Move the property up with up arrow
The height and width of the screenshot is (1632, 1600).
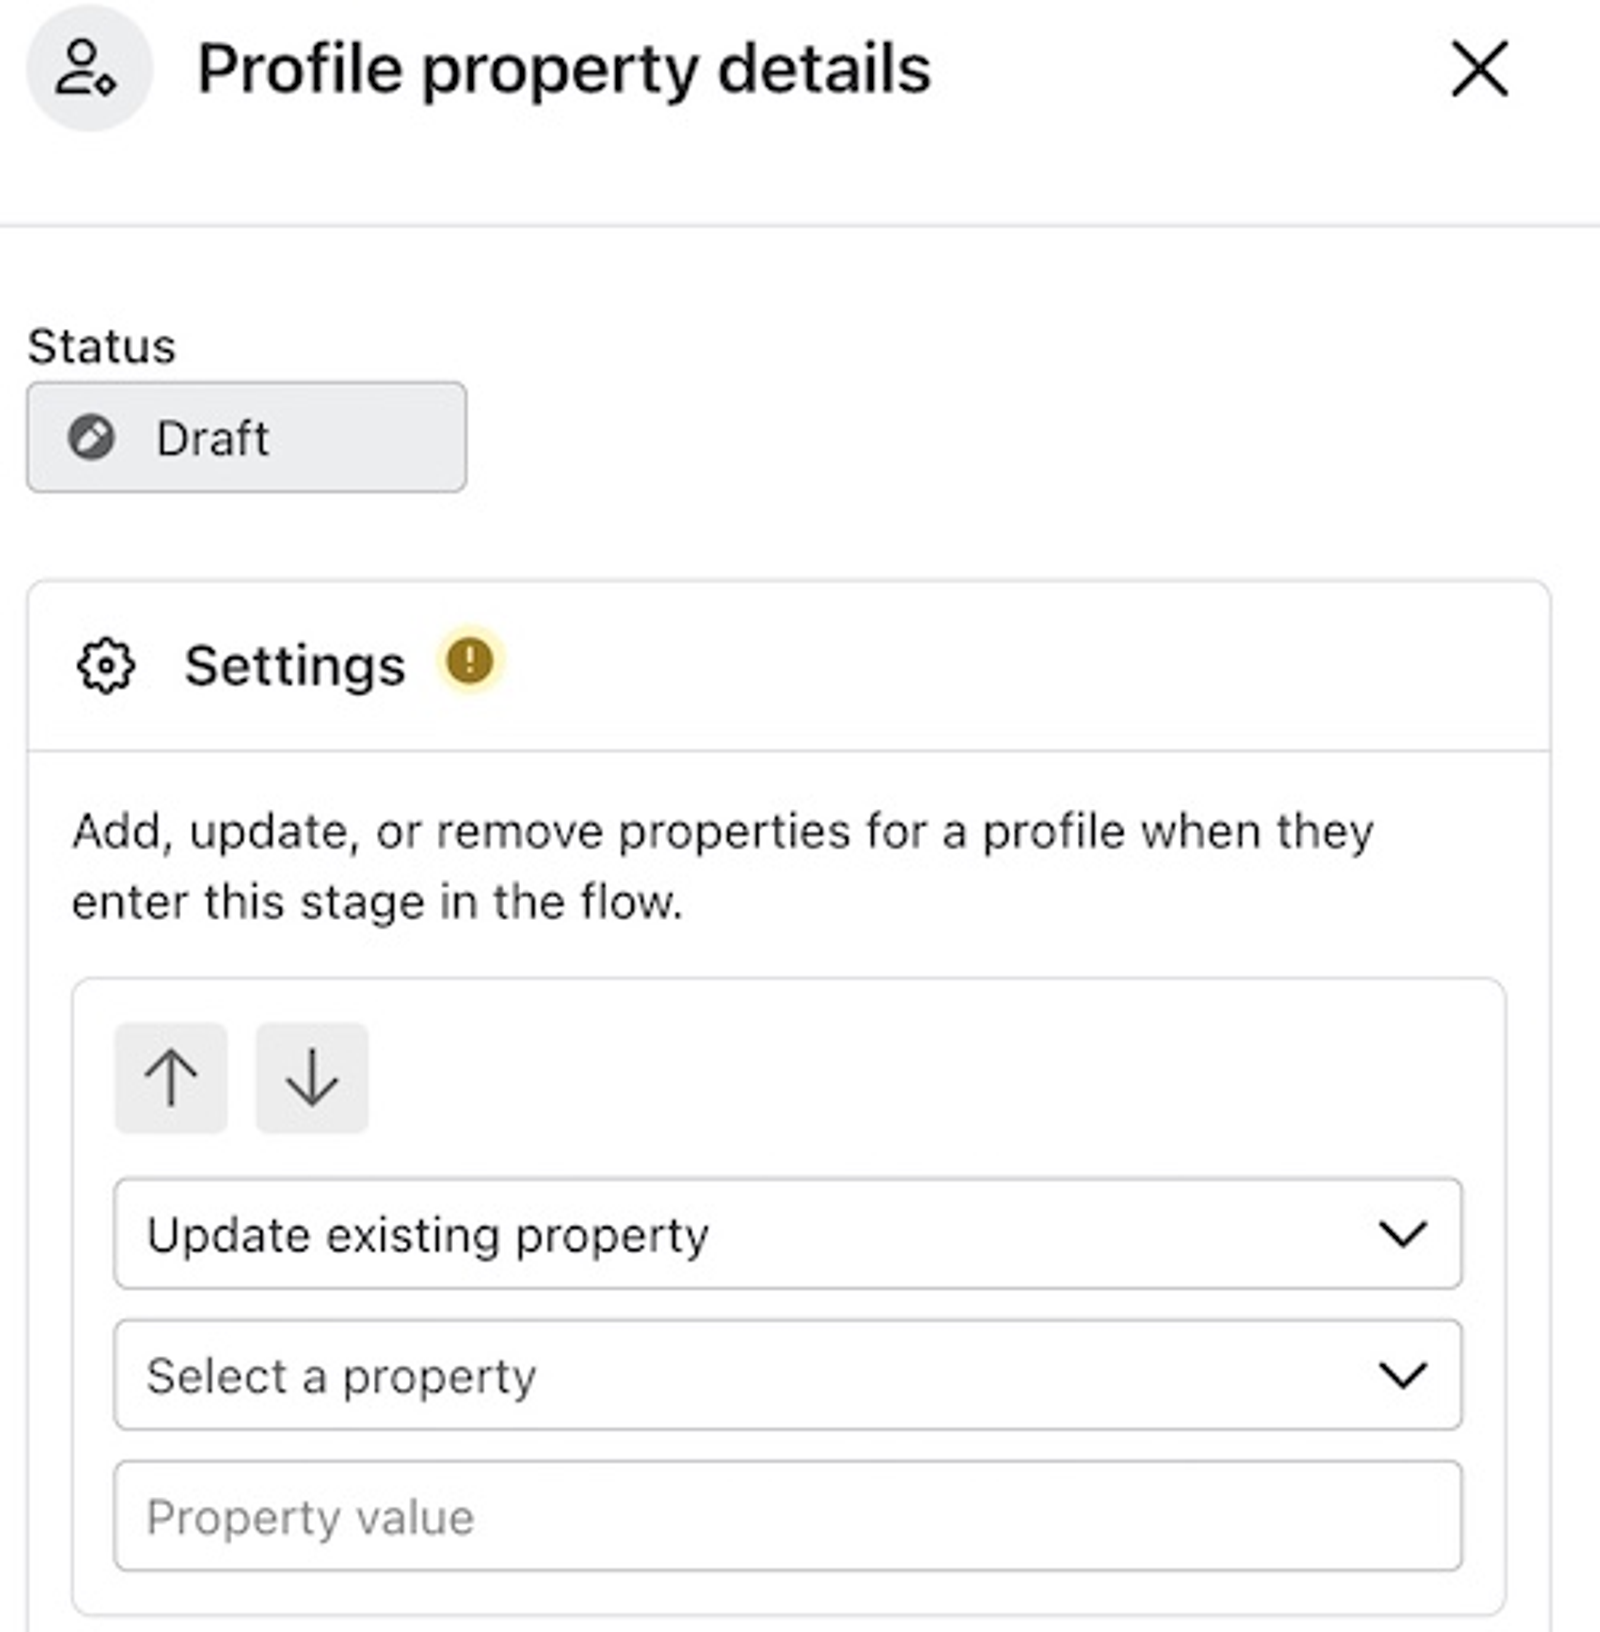pyautogui.click(x=171, y=1078)
